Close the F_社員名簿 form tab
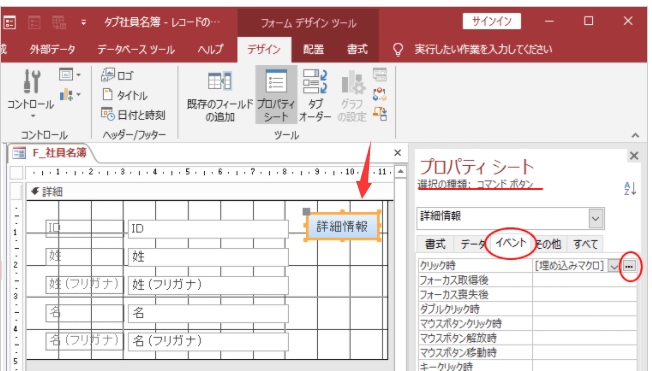The width and height of the screenshot is (652, 371). coord(398,153)
